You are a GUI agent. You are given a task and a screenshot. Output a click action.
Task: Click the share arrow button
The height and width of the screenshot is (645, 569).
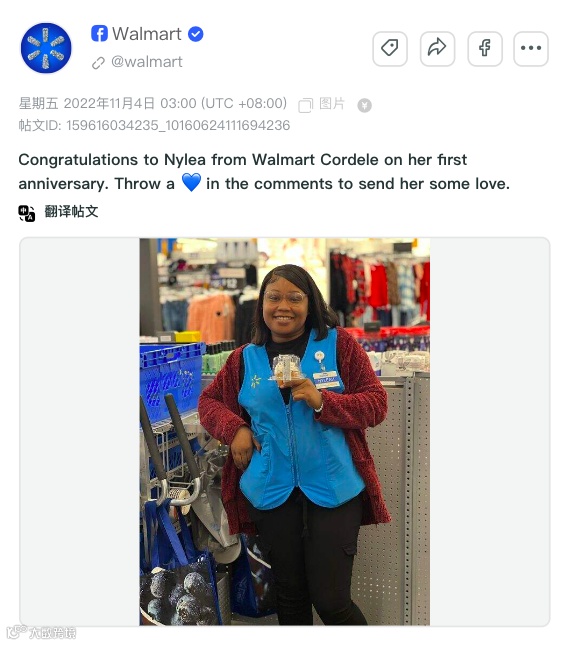coord(437,49)
